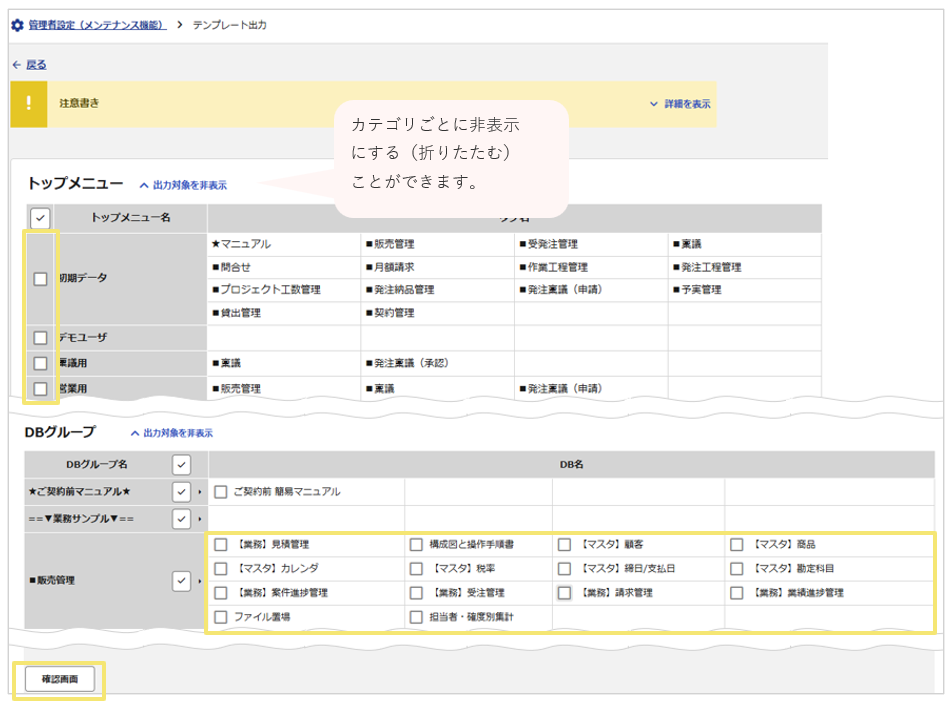The height and width of the screenshot is (710, 949).
Task: Check 【マスタ】締日/支払日 checkbox
Action: point(565,569)
